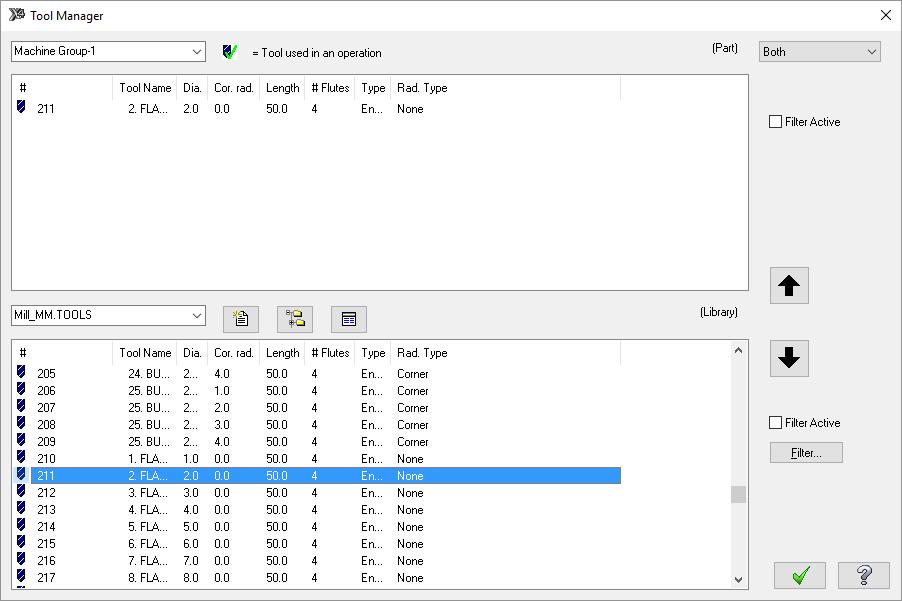Sort part list by Length column header

[282, 88]
